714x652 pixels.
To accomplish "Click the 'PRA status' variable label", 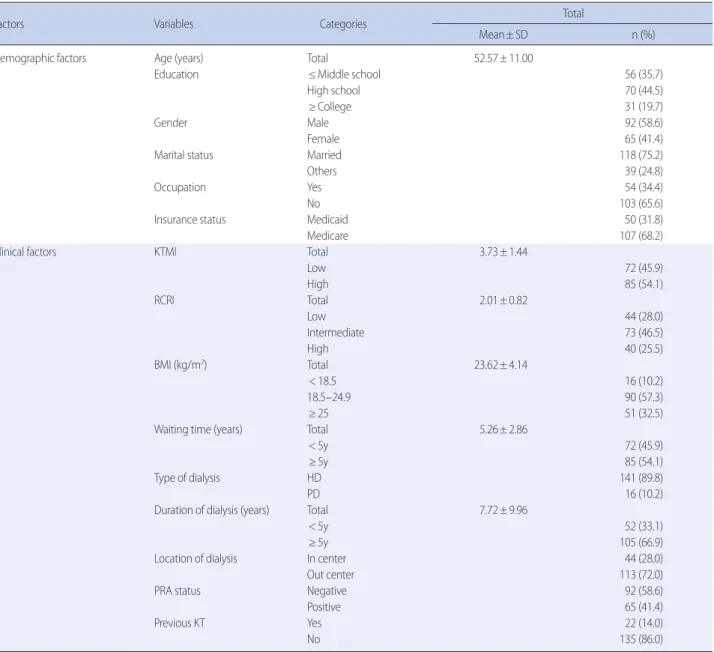I will 177,591.
